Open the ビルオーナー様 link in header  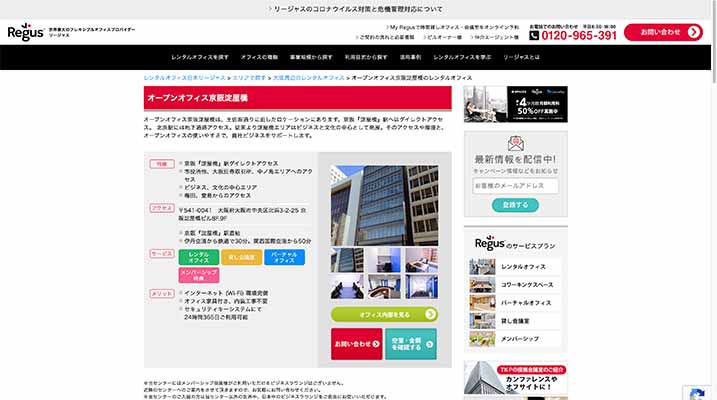[x=442, y=37]
